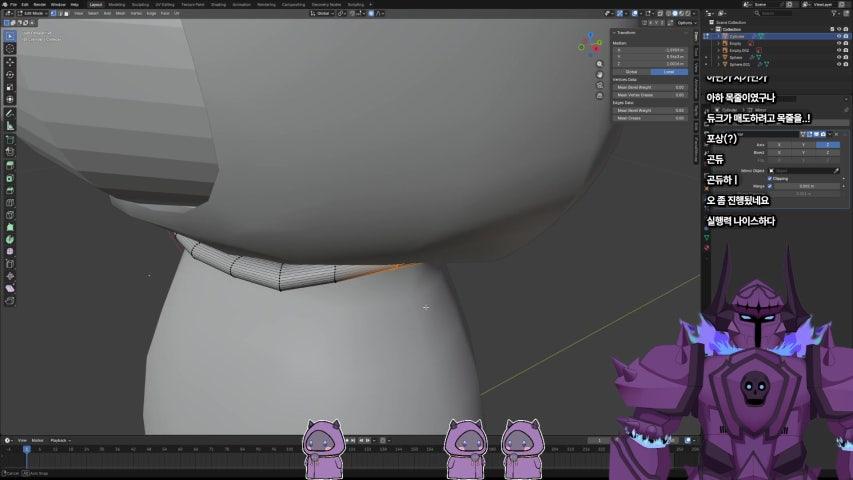Toggle Collection visibility eye
This screenshot has width=853, height=480.
(838, 29)
